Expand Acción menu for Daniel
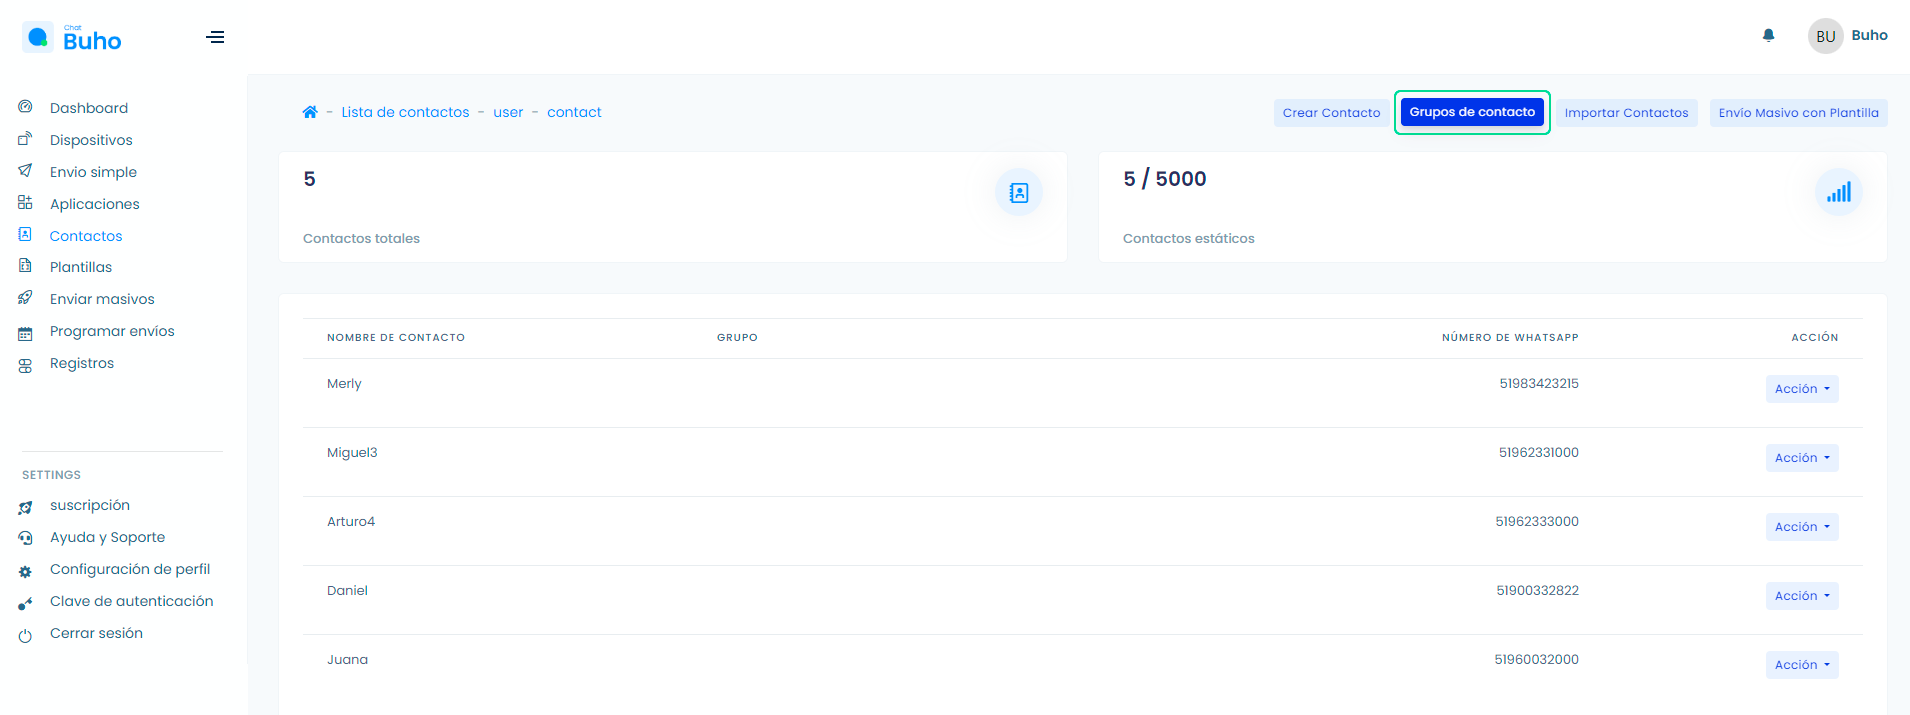The width and height of the screenshot is (1910, 715). (1801, 596)
